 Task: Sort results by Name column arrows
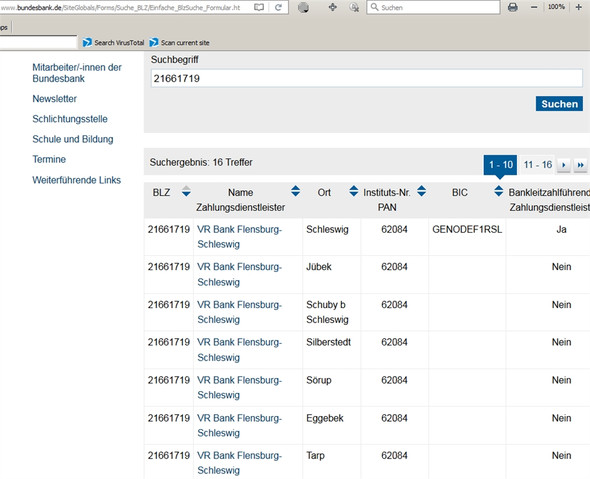(x=296, y=191)
